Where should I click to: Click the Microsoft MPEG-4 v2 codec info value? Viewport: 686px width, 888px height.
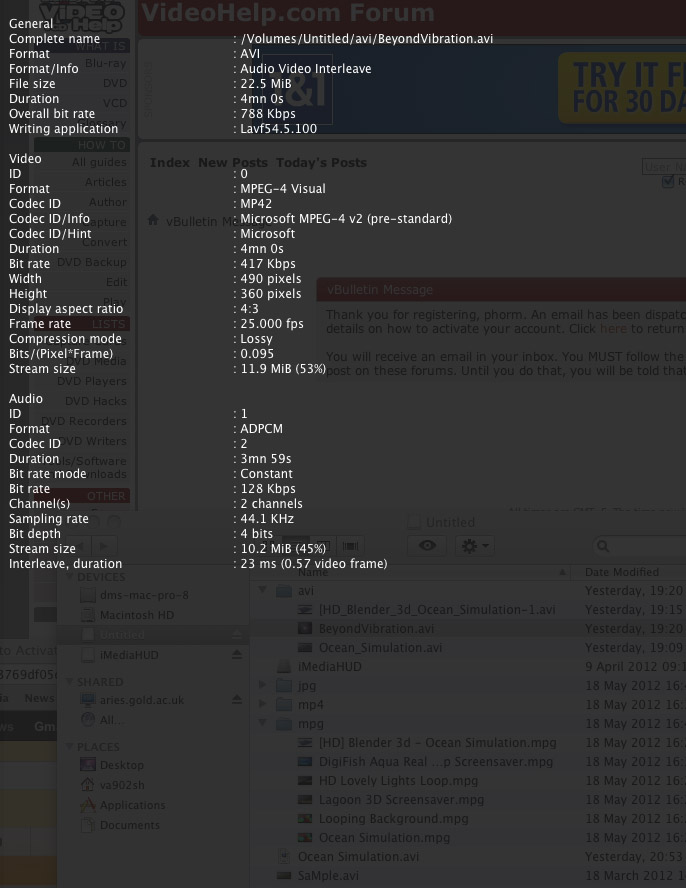click(x=346, y=219)
